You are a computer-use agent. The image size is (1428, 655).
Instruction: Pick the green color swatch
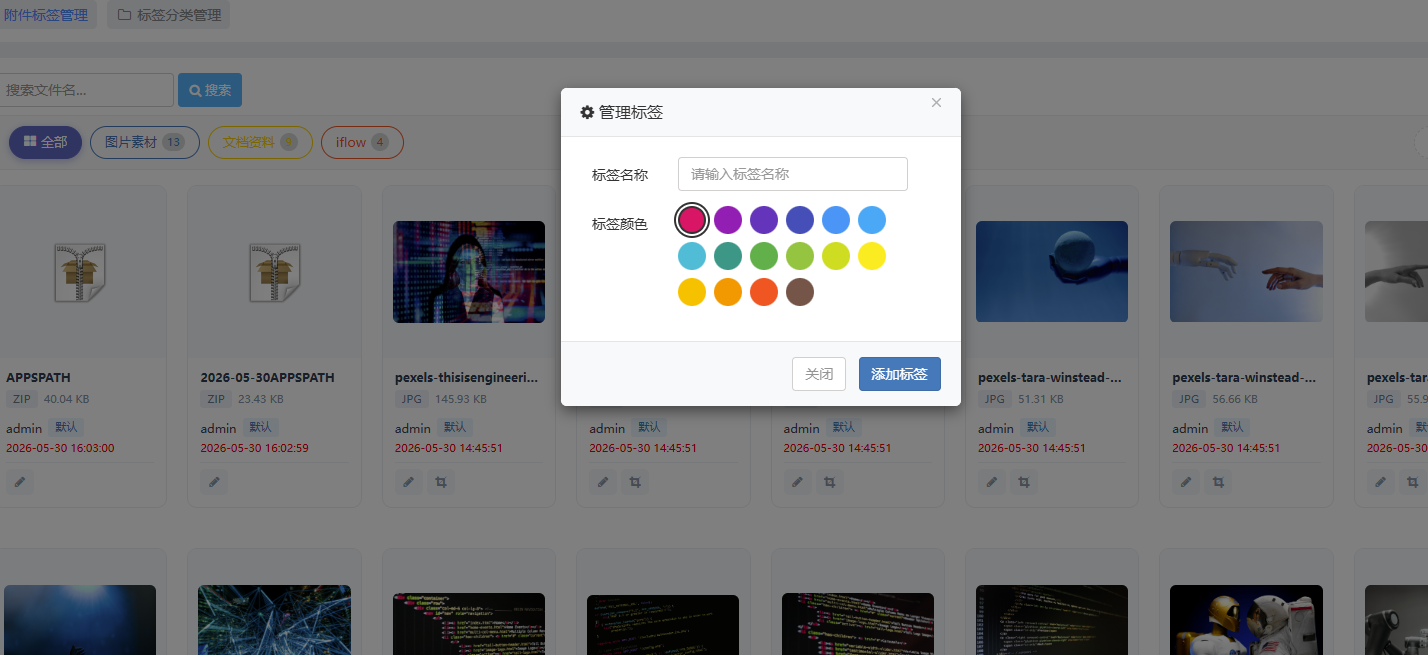[764, 256]
